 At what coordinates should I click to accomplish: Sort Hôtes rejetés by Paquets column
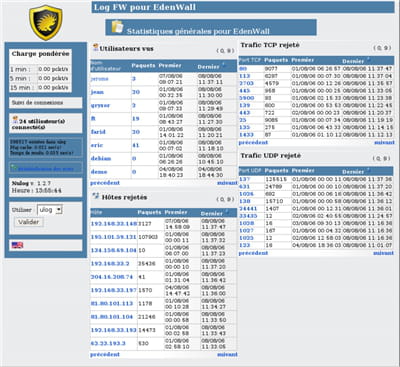[x=149, y=212]
